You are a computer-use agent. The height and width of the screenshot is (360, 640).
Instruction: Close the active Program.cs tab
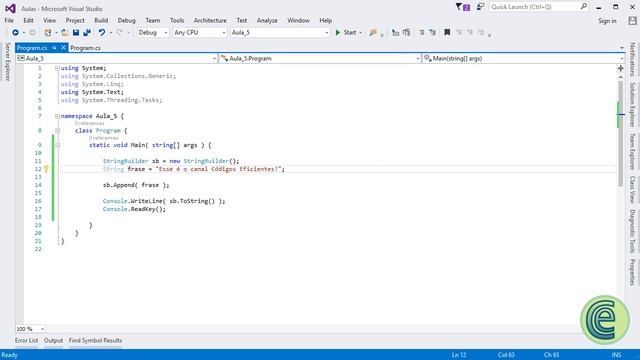coord(63,48)
